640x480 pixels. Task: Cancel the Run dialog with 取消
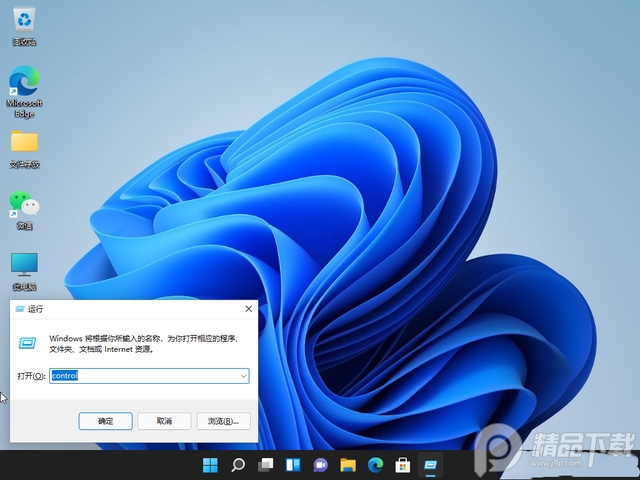click(x=164, y=421)
